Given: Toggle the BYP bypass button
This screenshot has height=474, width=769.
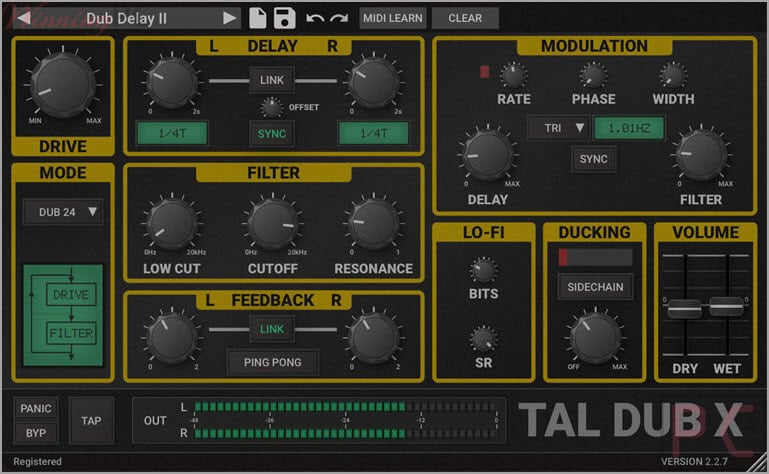Looking at the screenshot, I should pyautogui.click(x=36, y=433).
